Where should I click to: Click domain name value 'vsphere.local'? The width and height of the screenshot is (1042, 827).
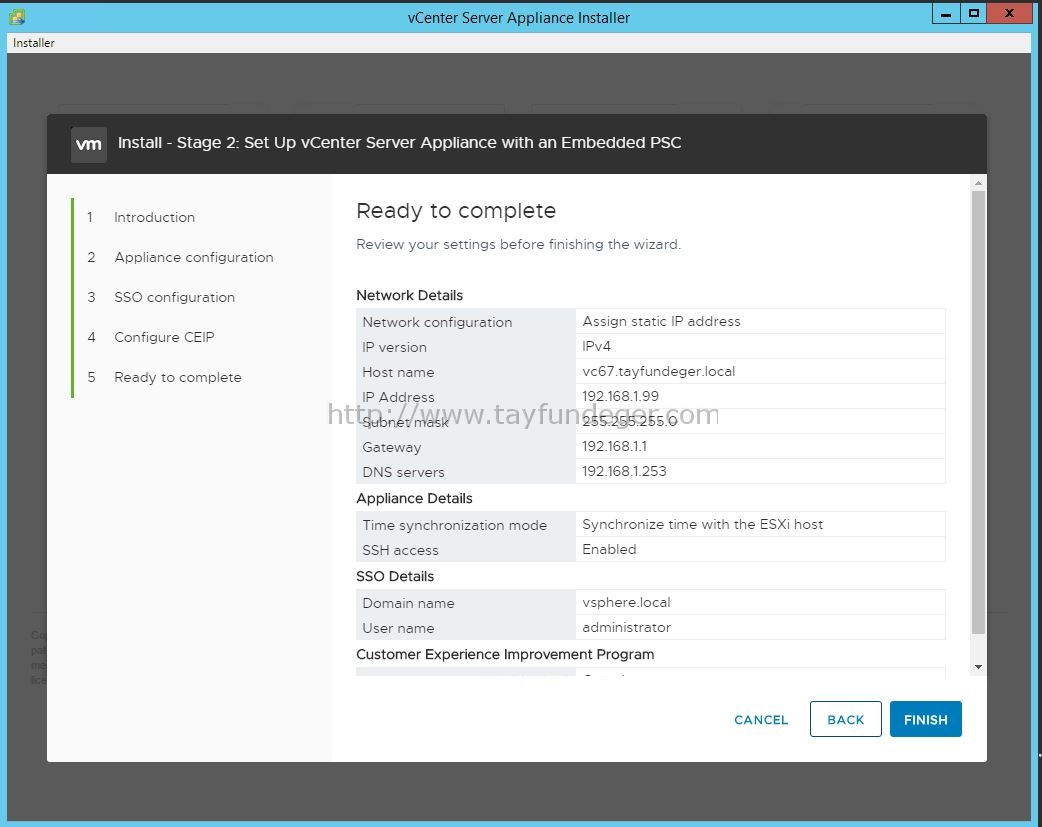click(626, 602)
